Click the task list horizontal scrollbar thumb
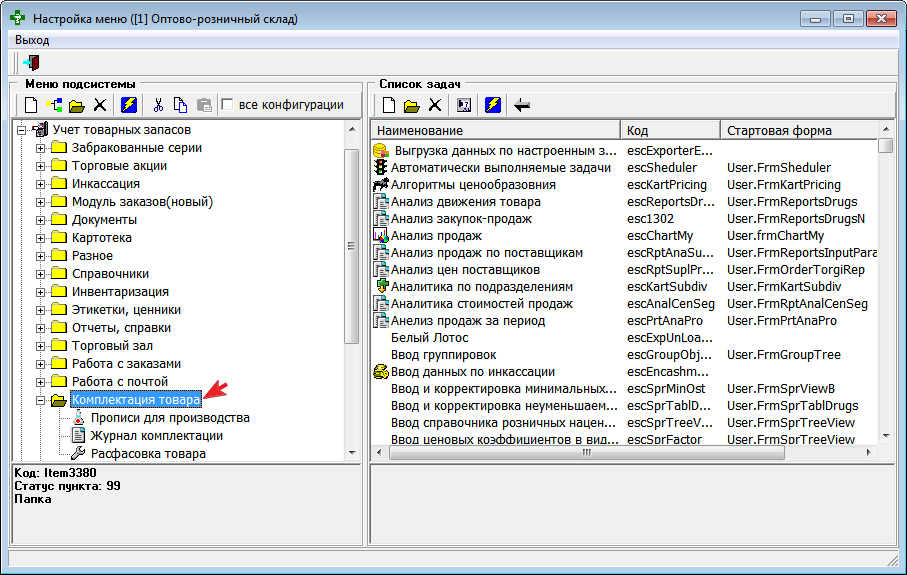907x575 pixels. coord(587,453)
